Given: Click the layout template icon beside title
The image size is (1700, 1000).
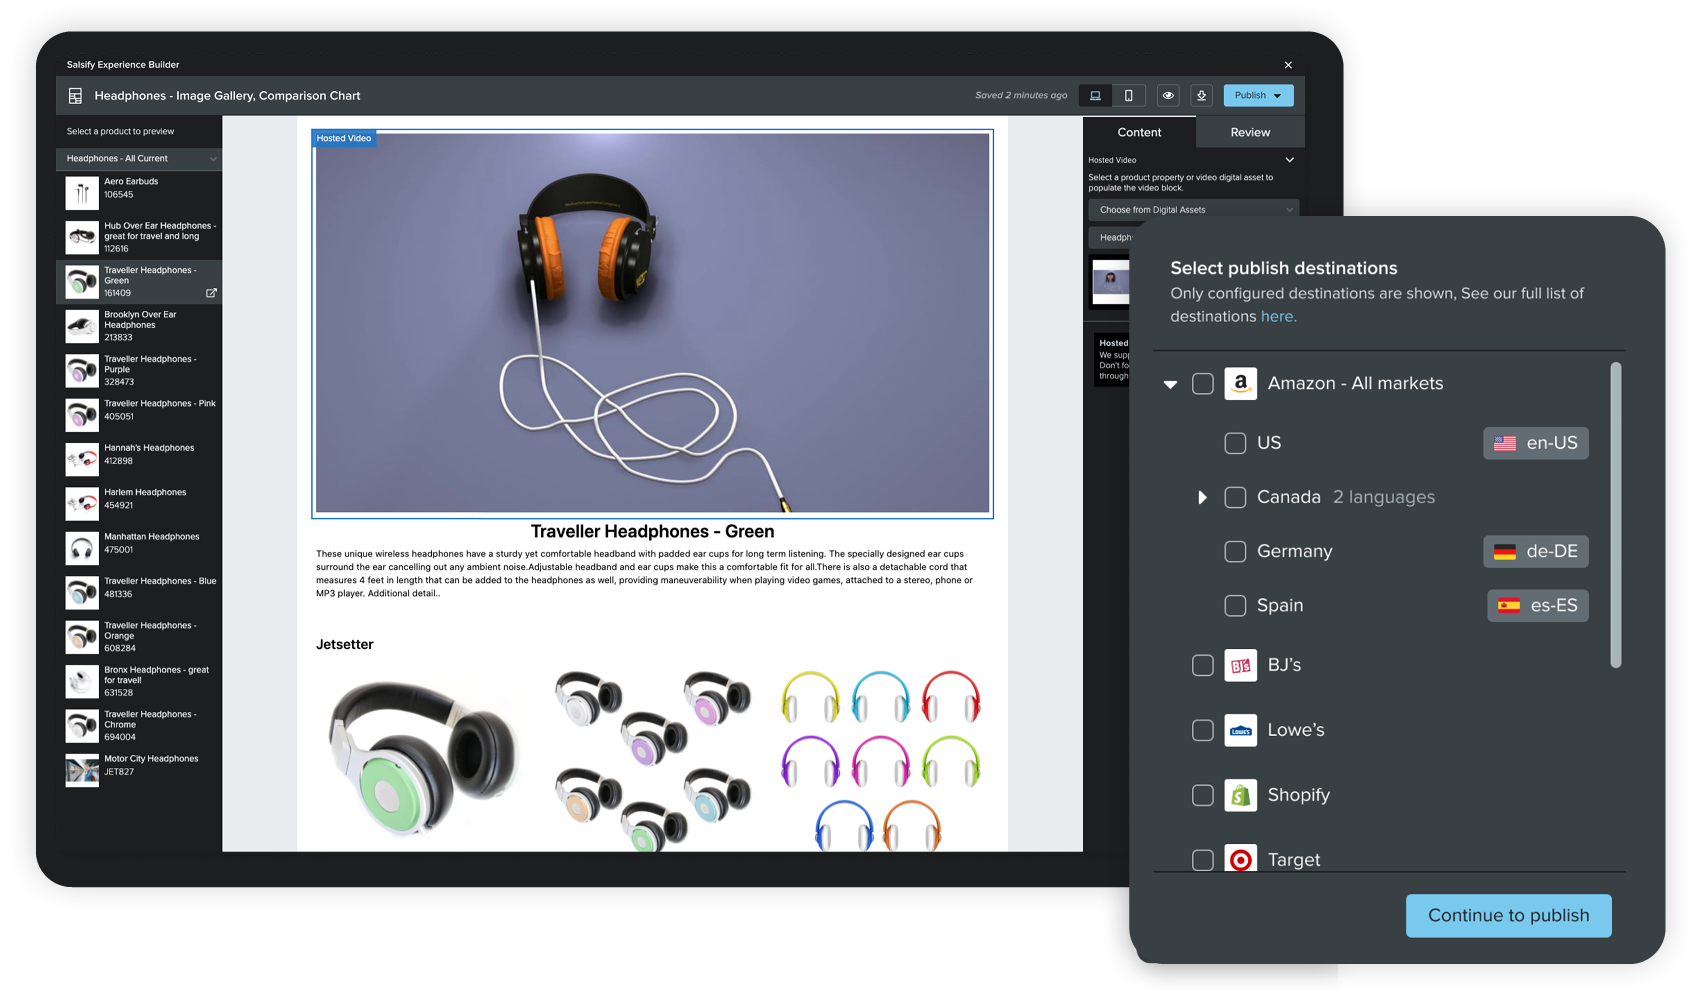Looking at the screenshot, I should click(75, 96).
